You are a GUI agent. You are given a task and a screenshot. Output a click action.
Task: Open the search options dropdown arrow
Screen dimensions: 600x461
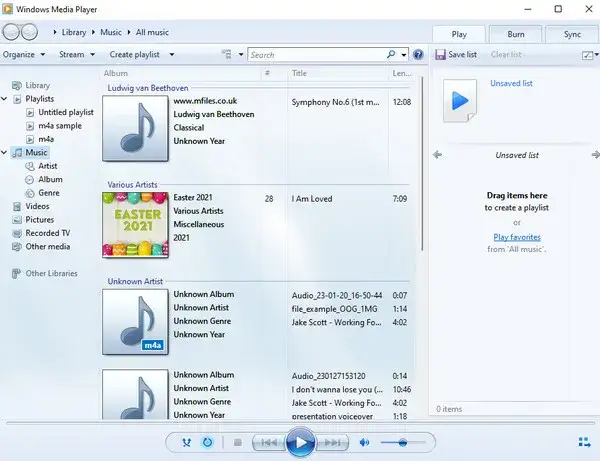[404, 55]
